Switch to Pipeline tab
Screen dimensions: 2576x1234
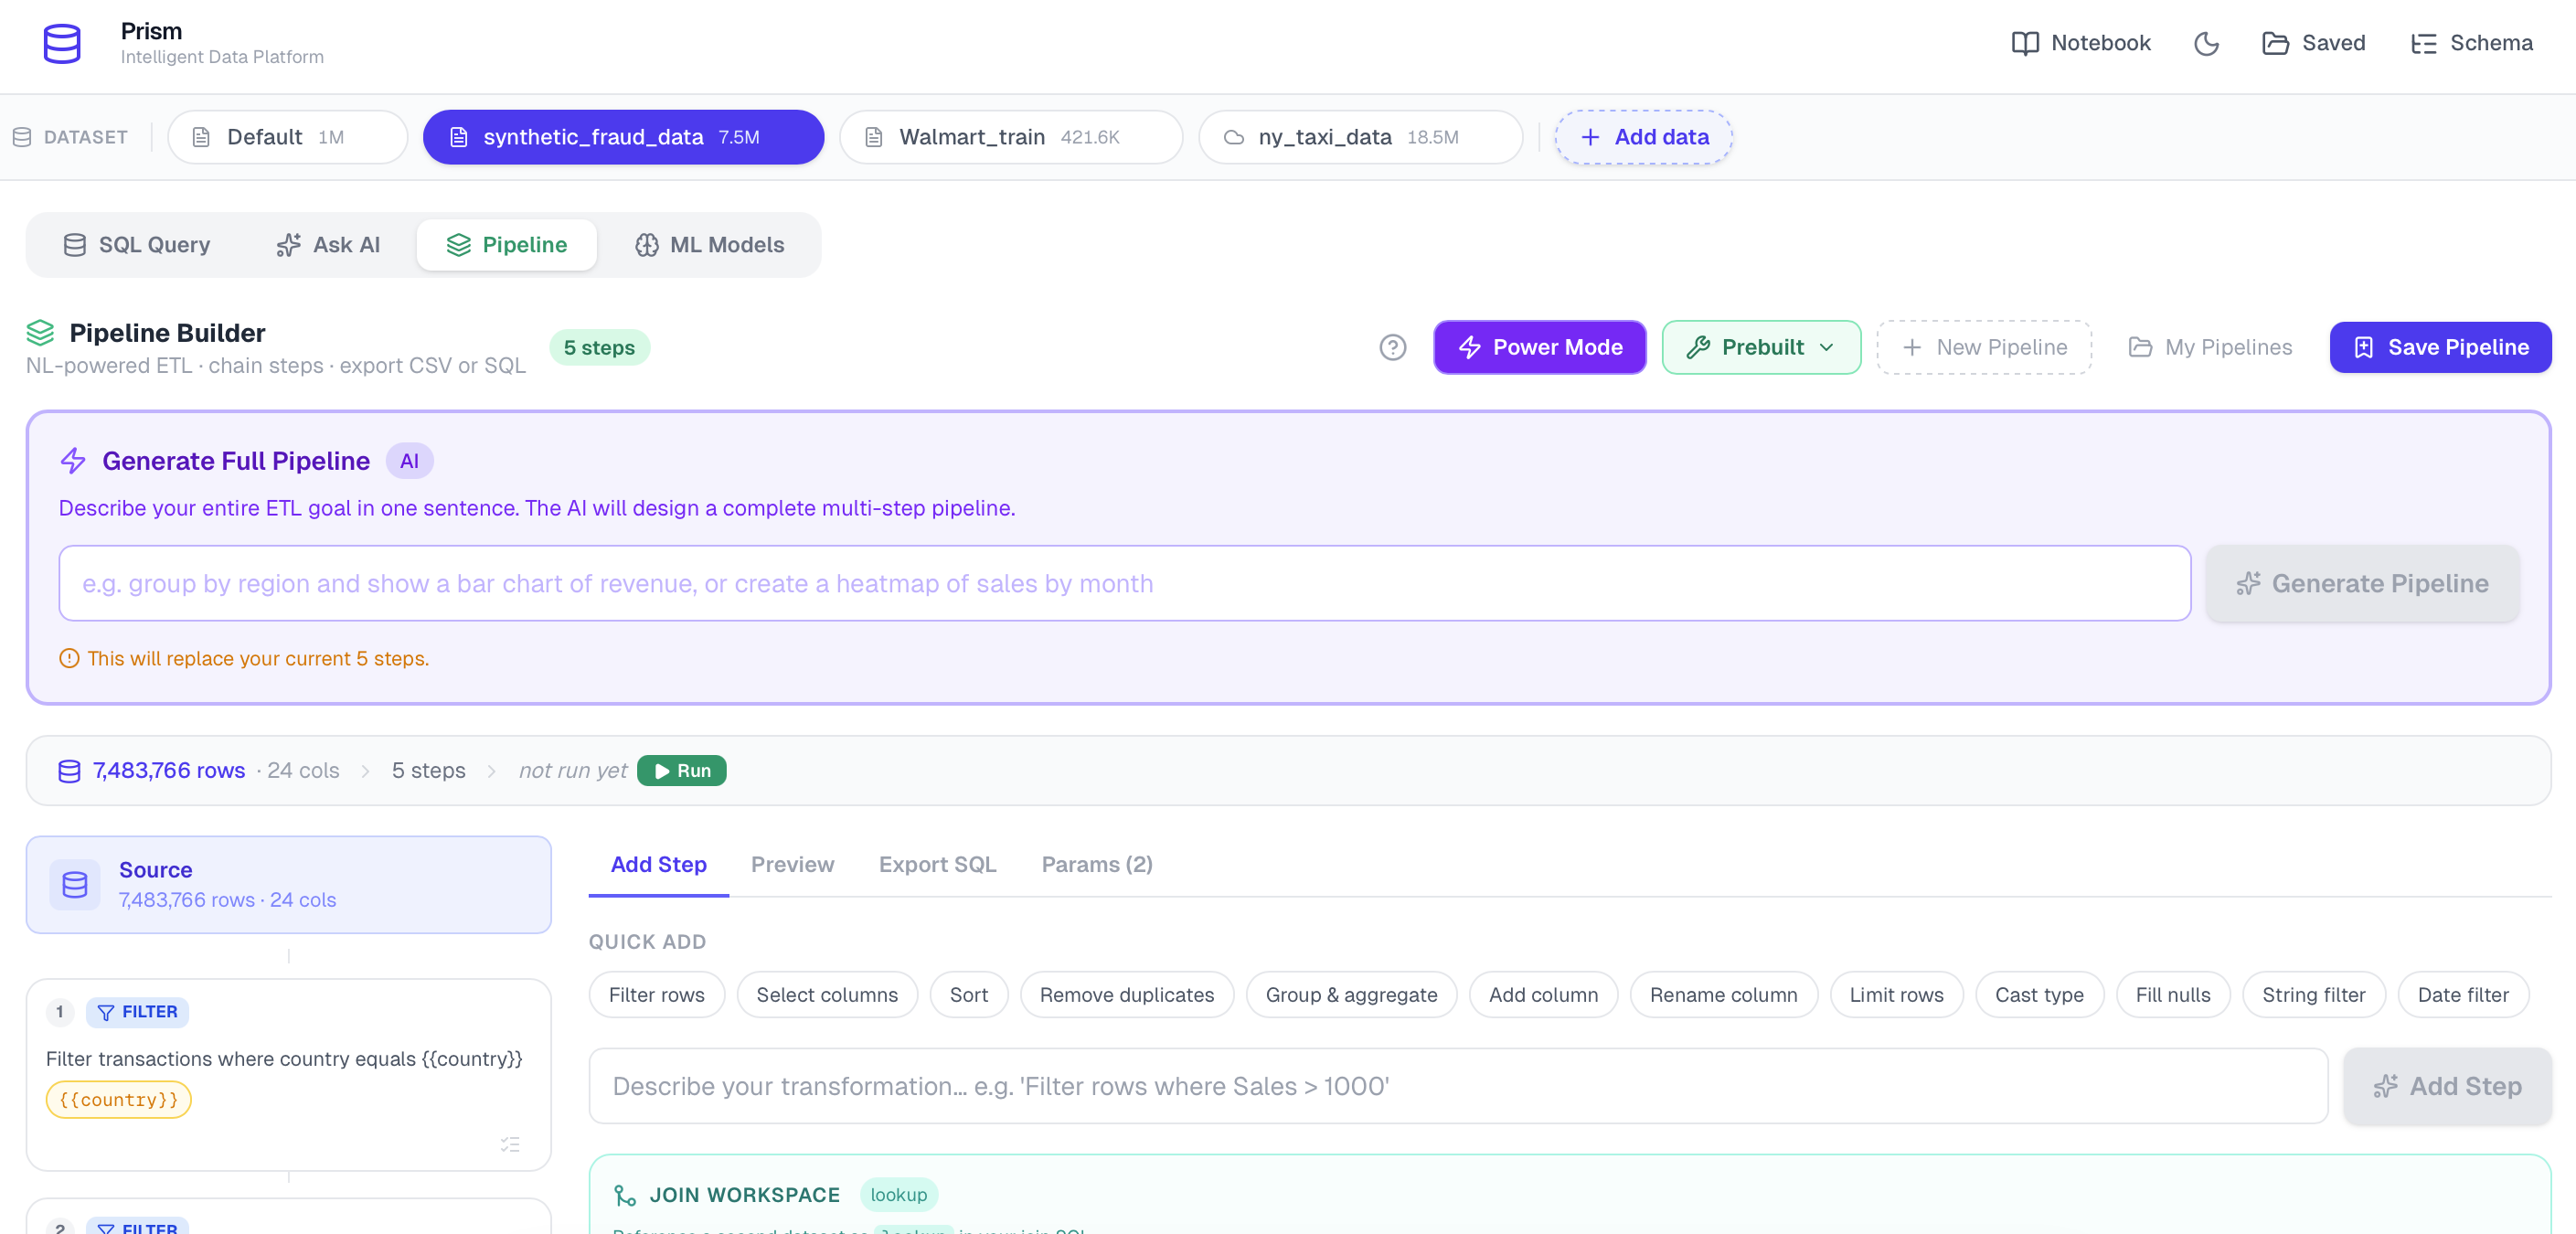tap(506, 245)
